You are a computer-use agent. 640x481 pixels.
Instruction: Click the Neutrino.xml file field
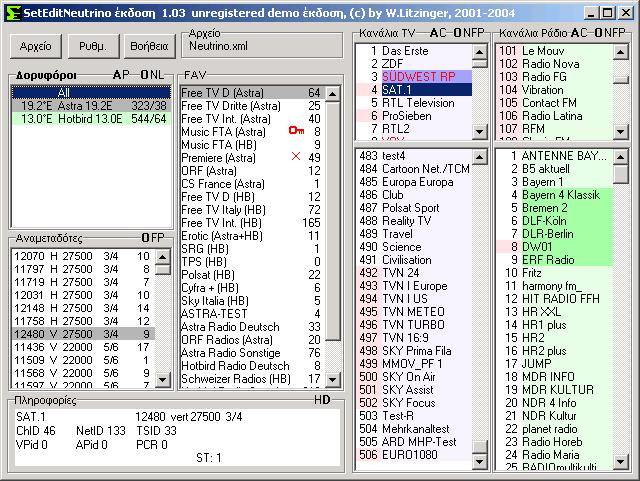pyautogui.click(x=262, y=46)
